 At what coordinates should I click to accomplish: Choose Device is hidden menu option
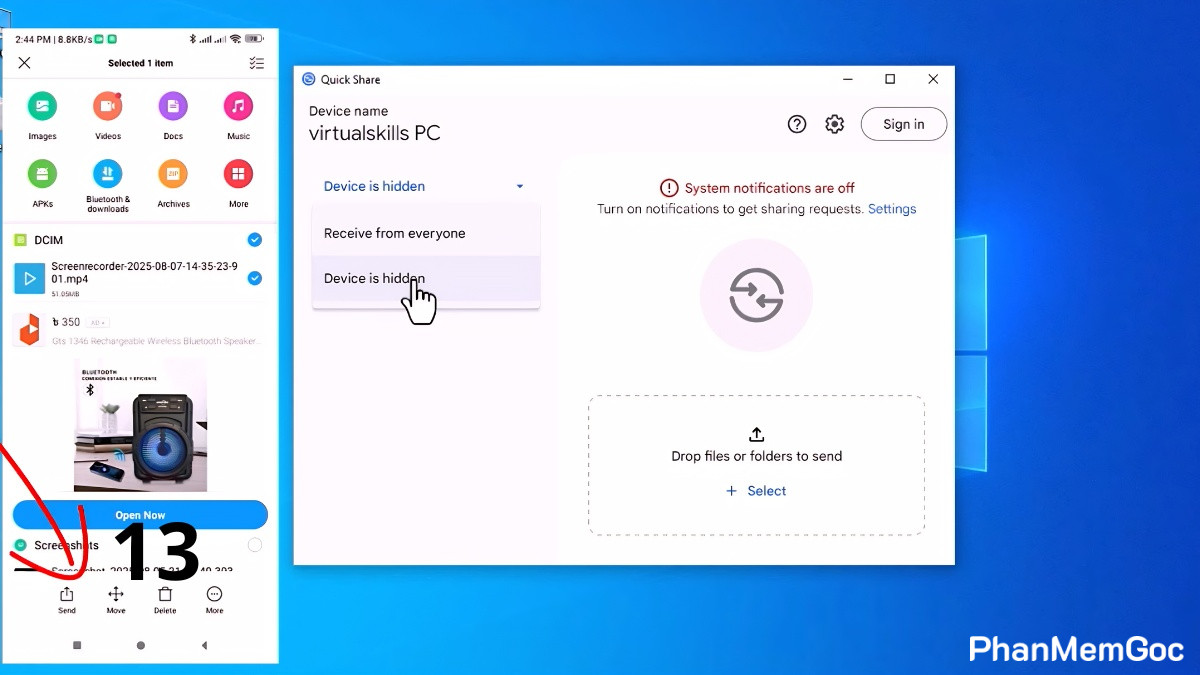click(426, 279)
